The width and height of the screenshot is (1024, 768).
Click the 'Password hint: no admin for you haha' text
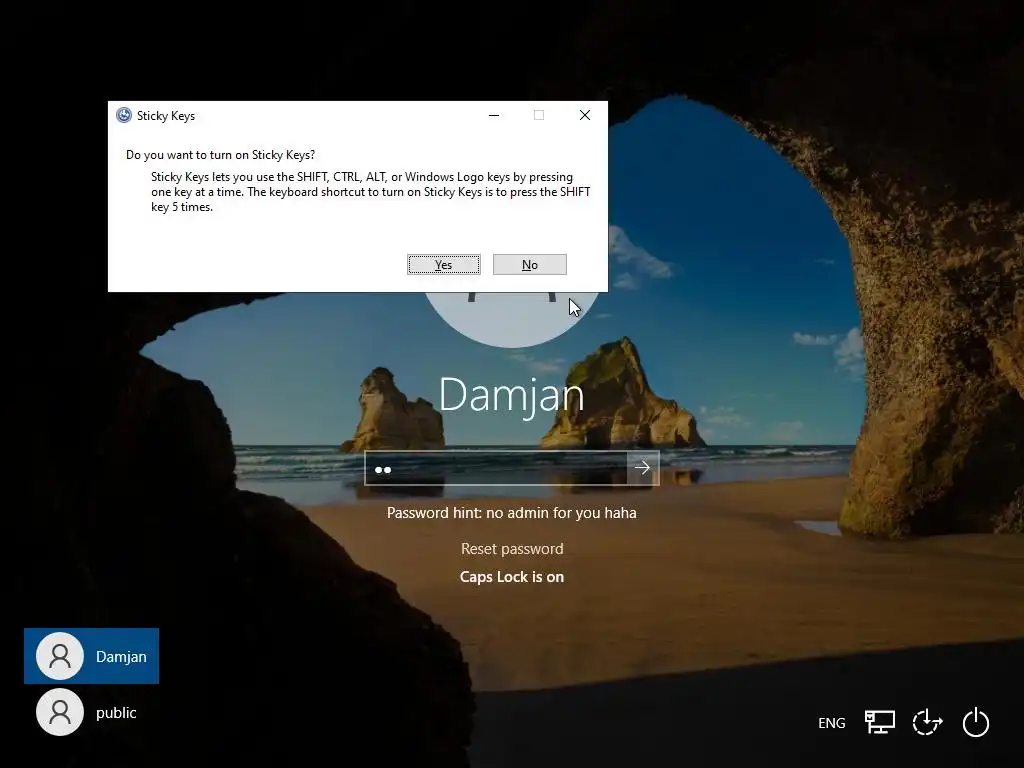(511, 513)
